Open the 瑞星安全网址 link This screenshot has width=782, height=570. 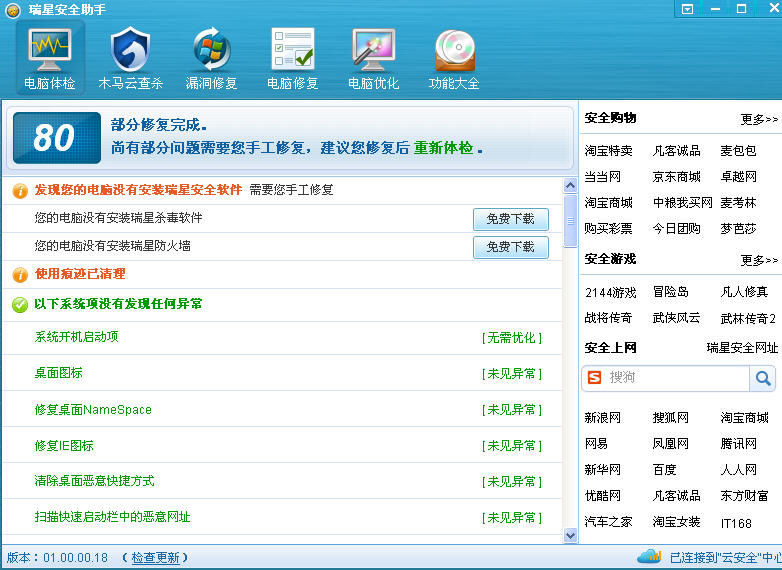coord(742,348)
